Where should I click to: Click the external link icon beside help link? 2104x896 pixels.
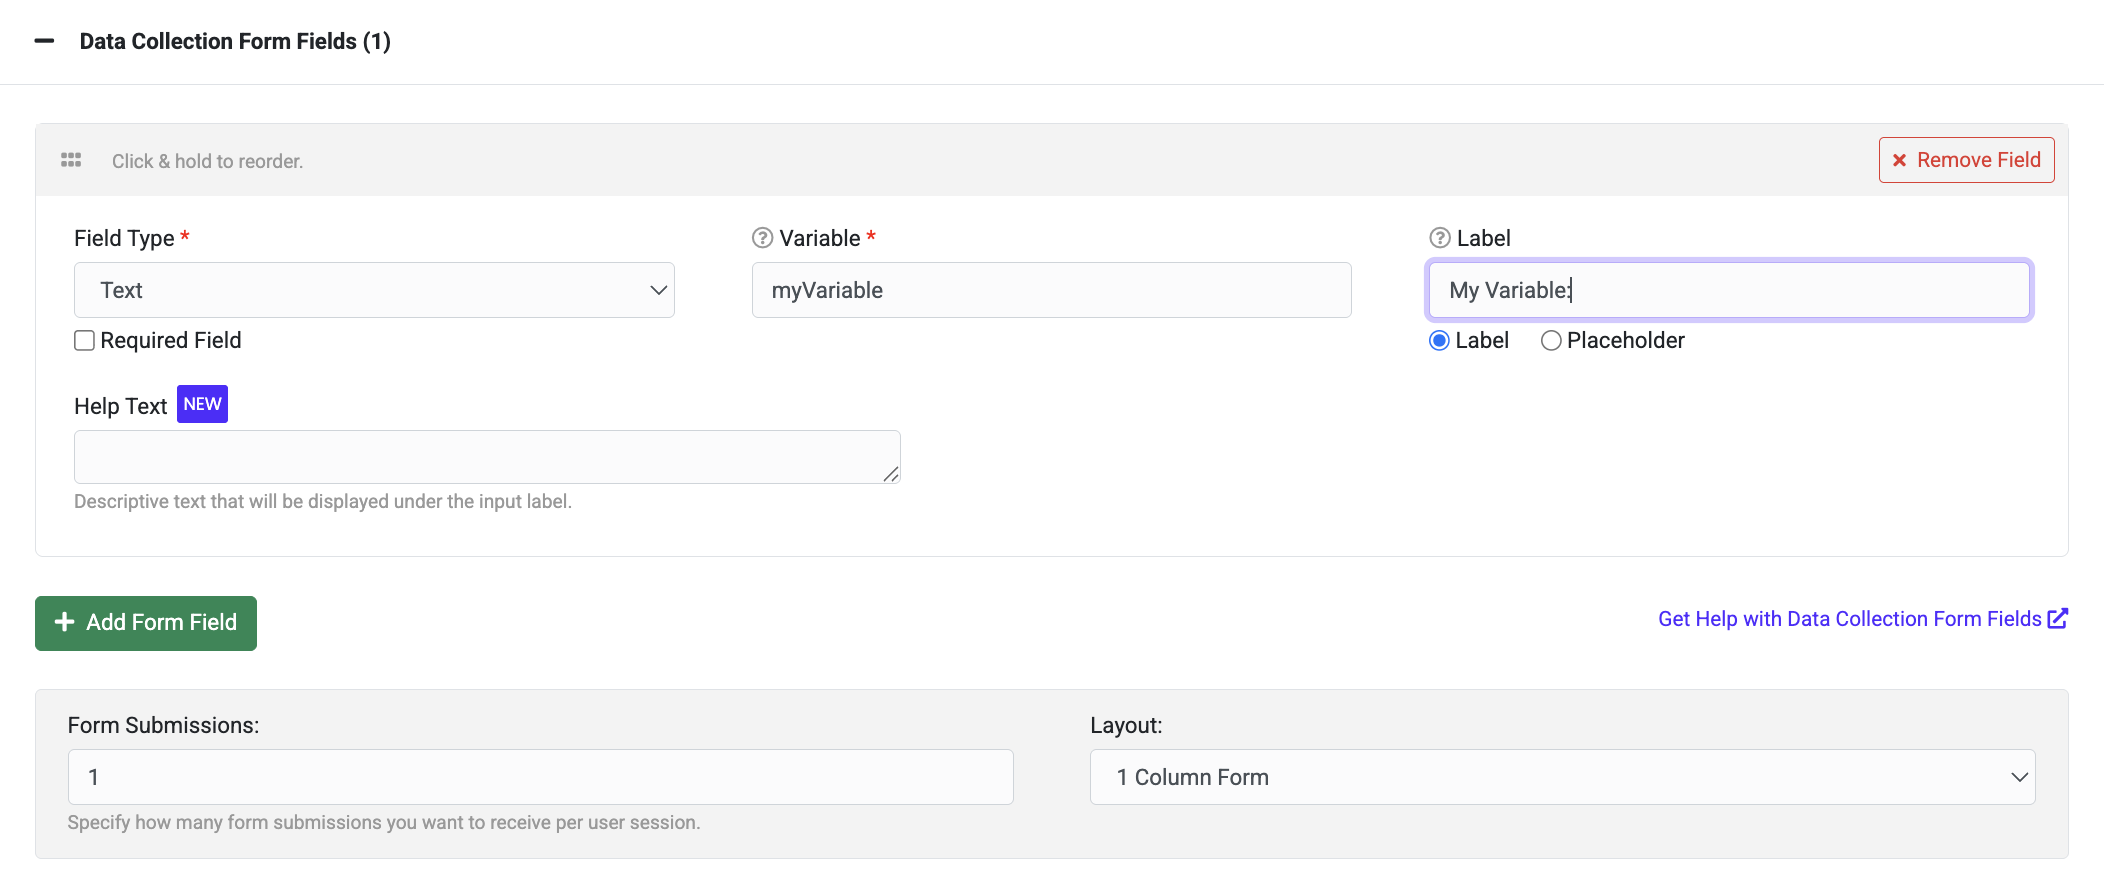tap(2057, 619)
